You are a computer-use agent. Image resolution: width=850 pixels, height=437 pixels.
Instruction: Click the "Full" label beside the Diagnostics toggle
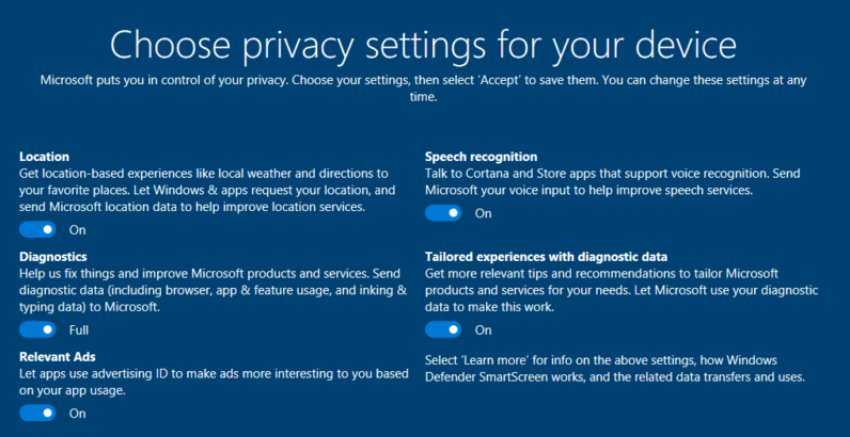(79, 330)
